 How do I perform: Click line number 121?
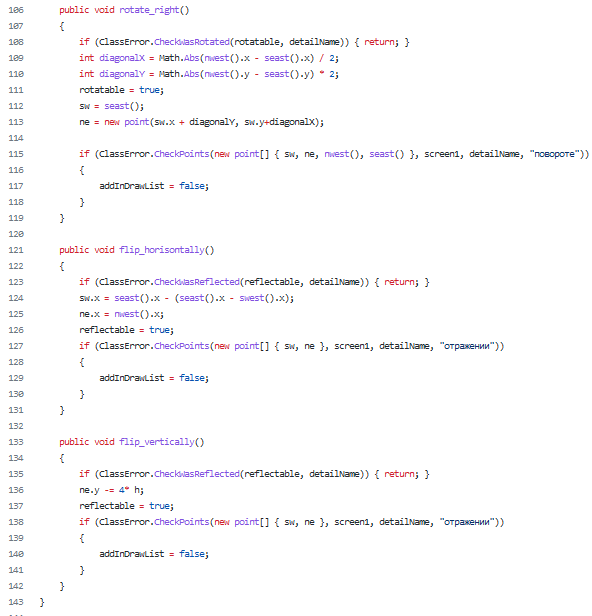coord(16,250)
